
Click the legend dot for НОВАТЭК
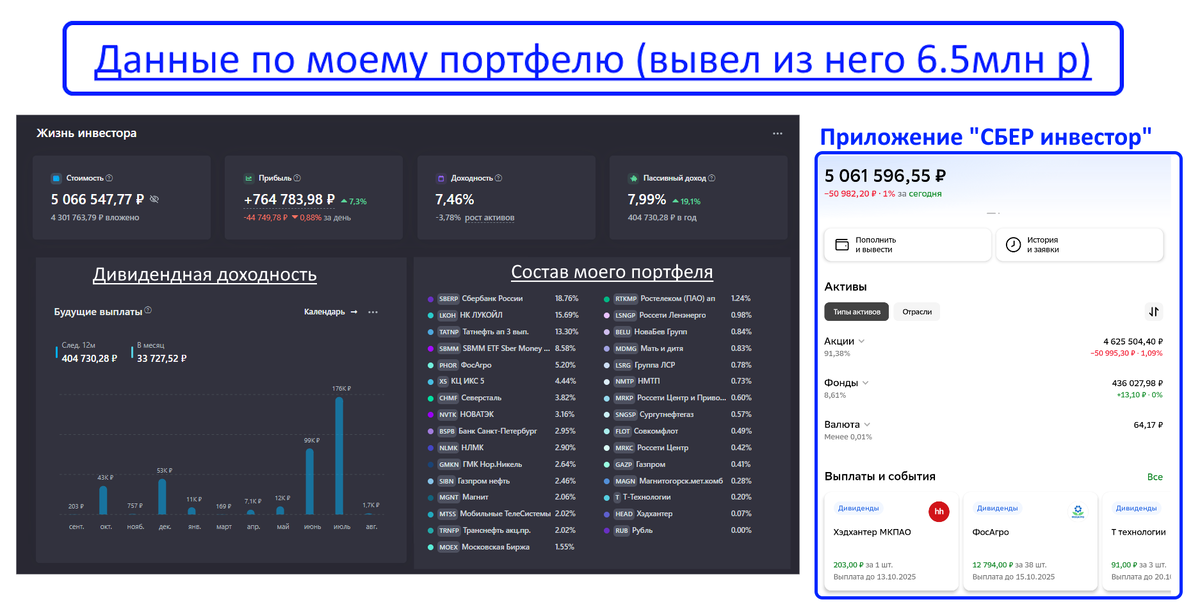pos(430,414)
